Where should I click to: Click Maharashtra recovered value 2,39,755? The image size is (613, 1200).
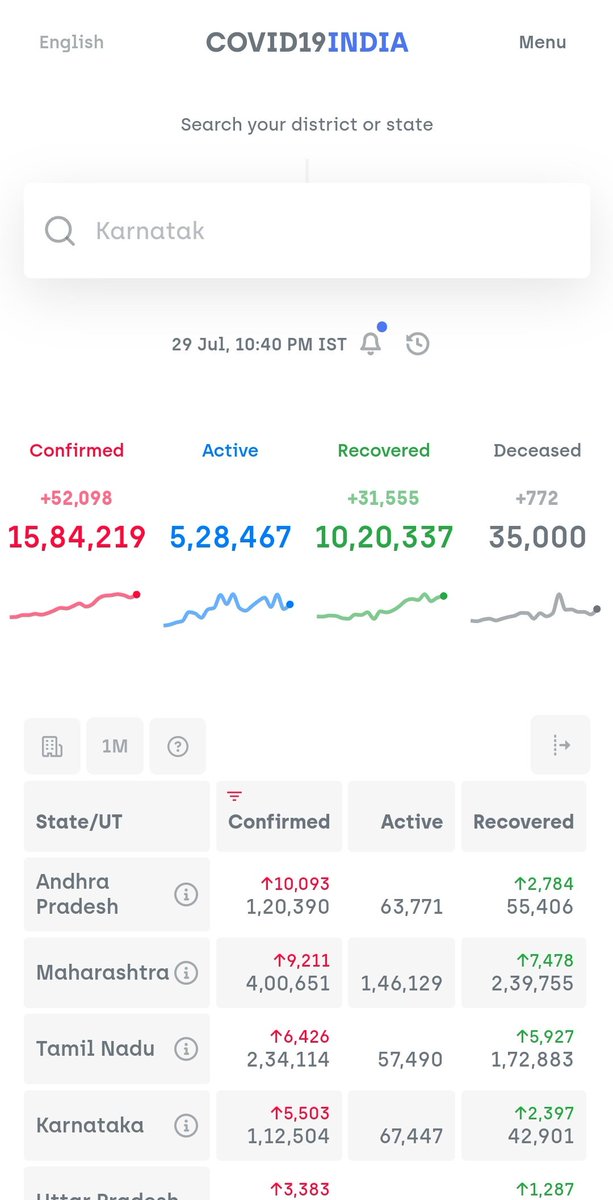533,984
